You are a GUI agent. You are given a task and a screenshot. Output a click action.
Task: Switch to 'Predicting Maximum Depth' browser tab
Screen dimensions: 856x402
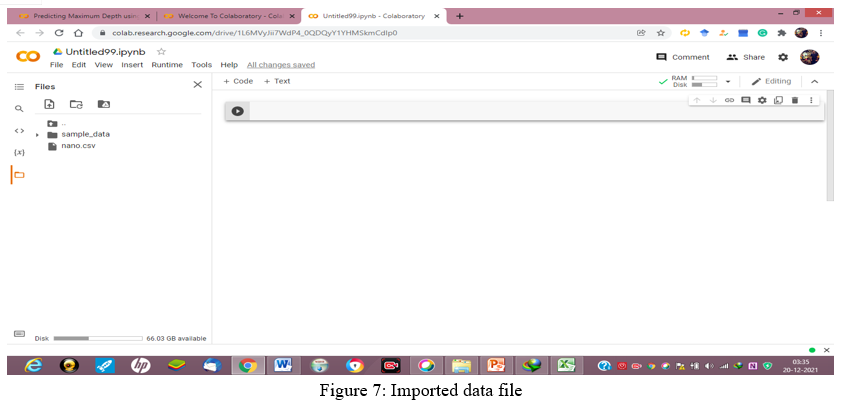(84, 16)
